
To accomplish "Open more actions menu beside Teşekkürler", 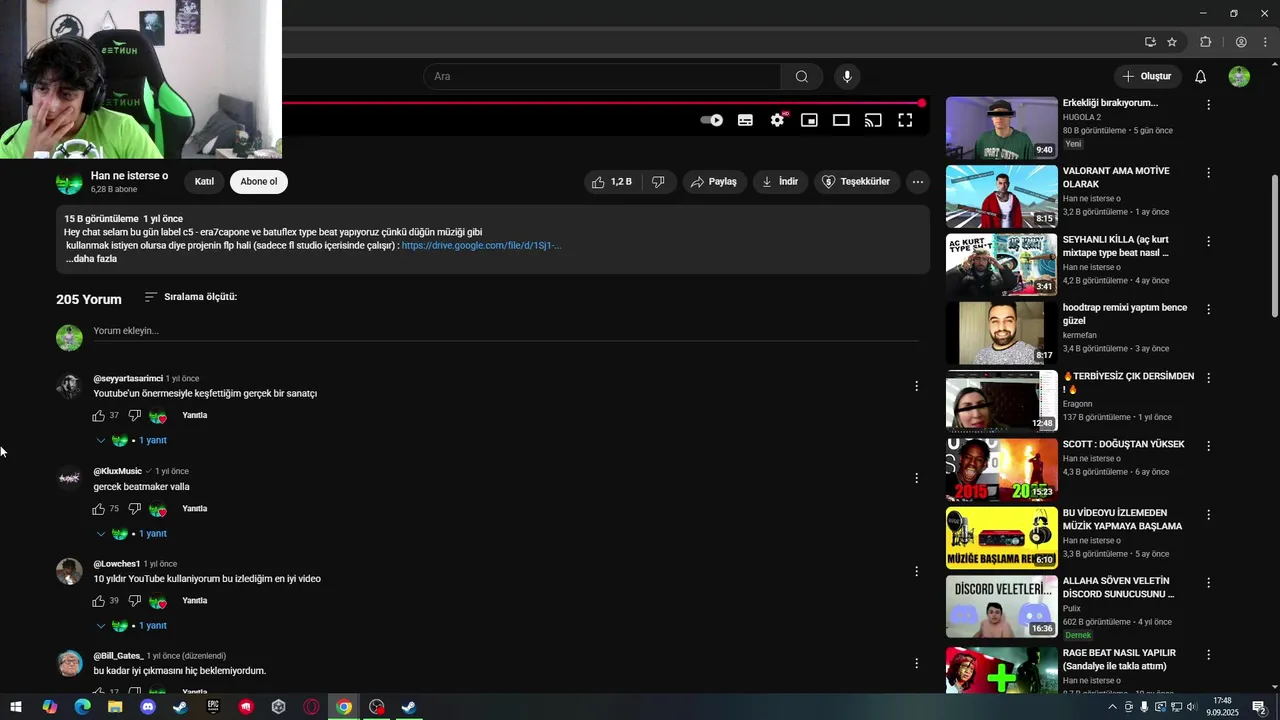I will pyautogui.click(x=918, y=182).
